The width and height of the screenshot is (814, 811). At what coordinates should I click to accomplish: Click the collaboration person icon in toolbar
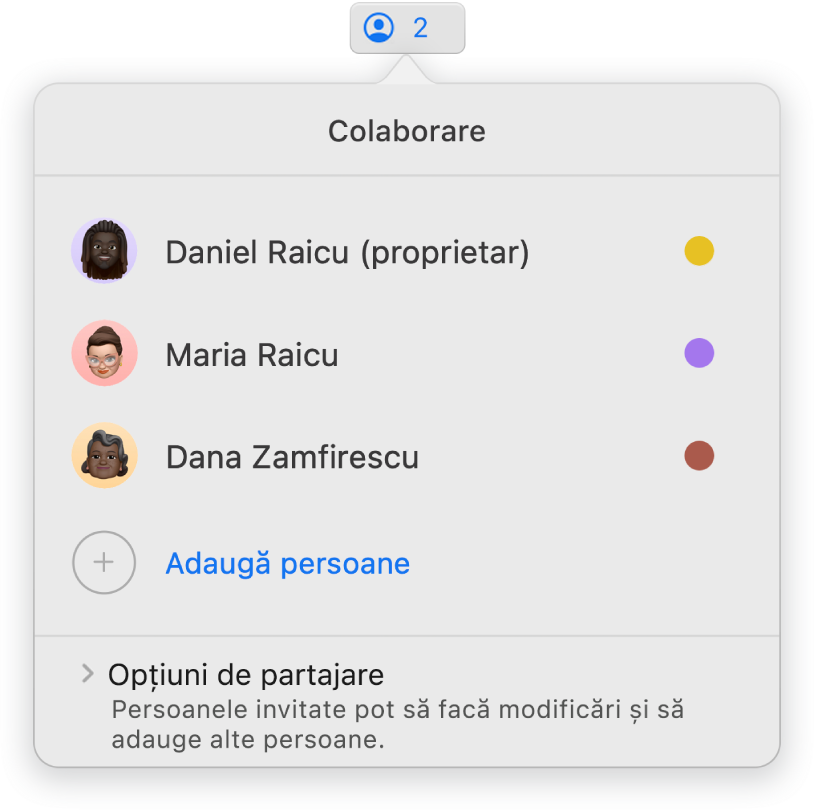pos(380,28)
